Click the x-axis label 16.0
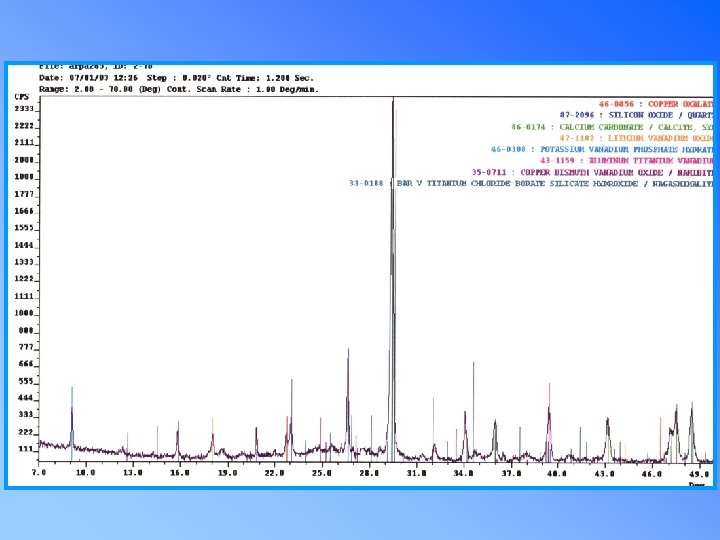The width and height of the screenshot is (720, 540). [x=180, y=472]
